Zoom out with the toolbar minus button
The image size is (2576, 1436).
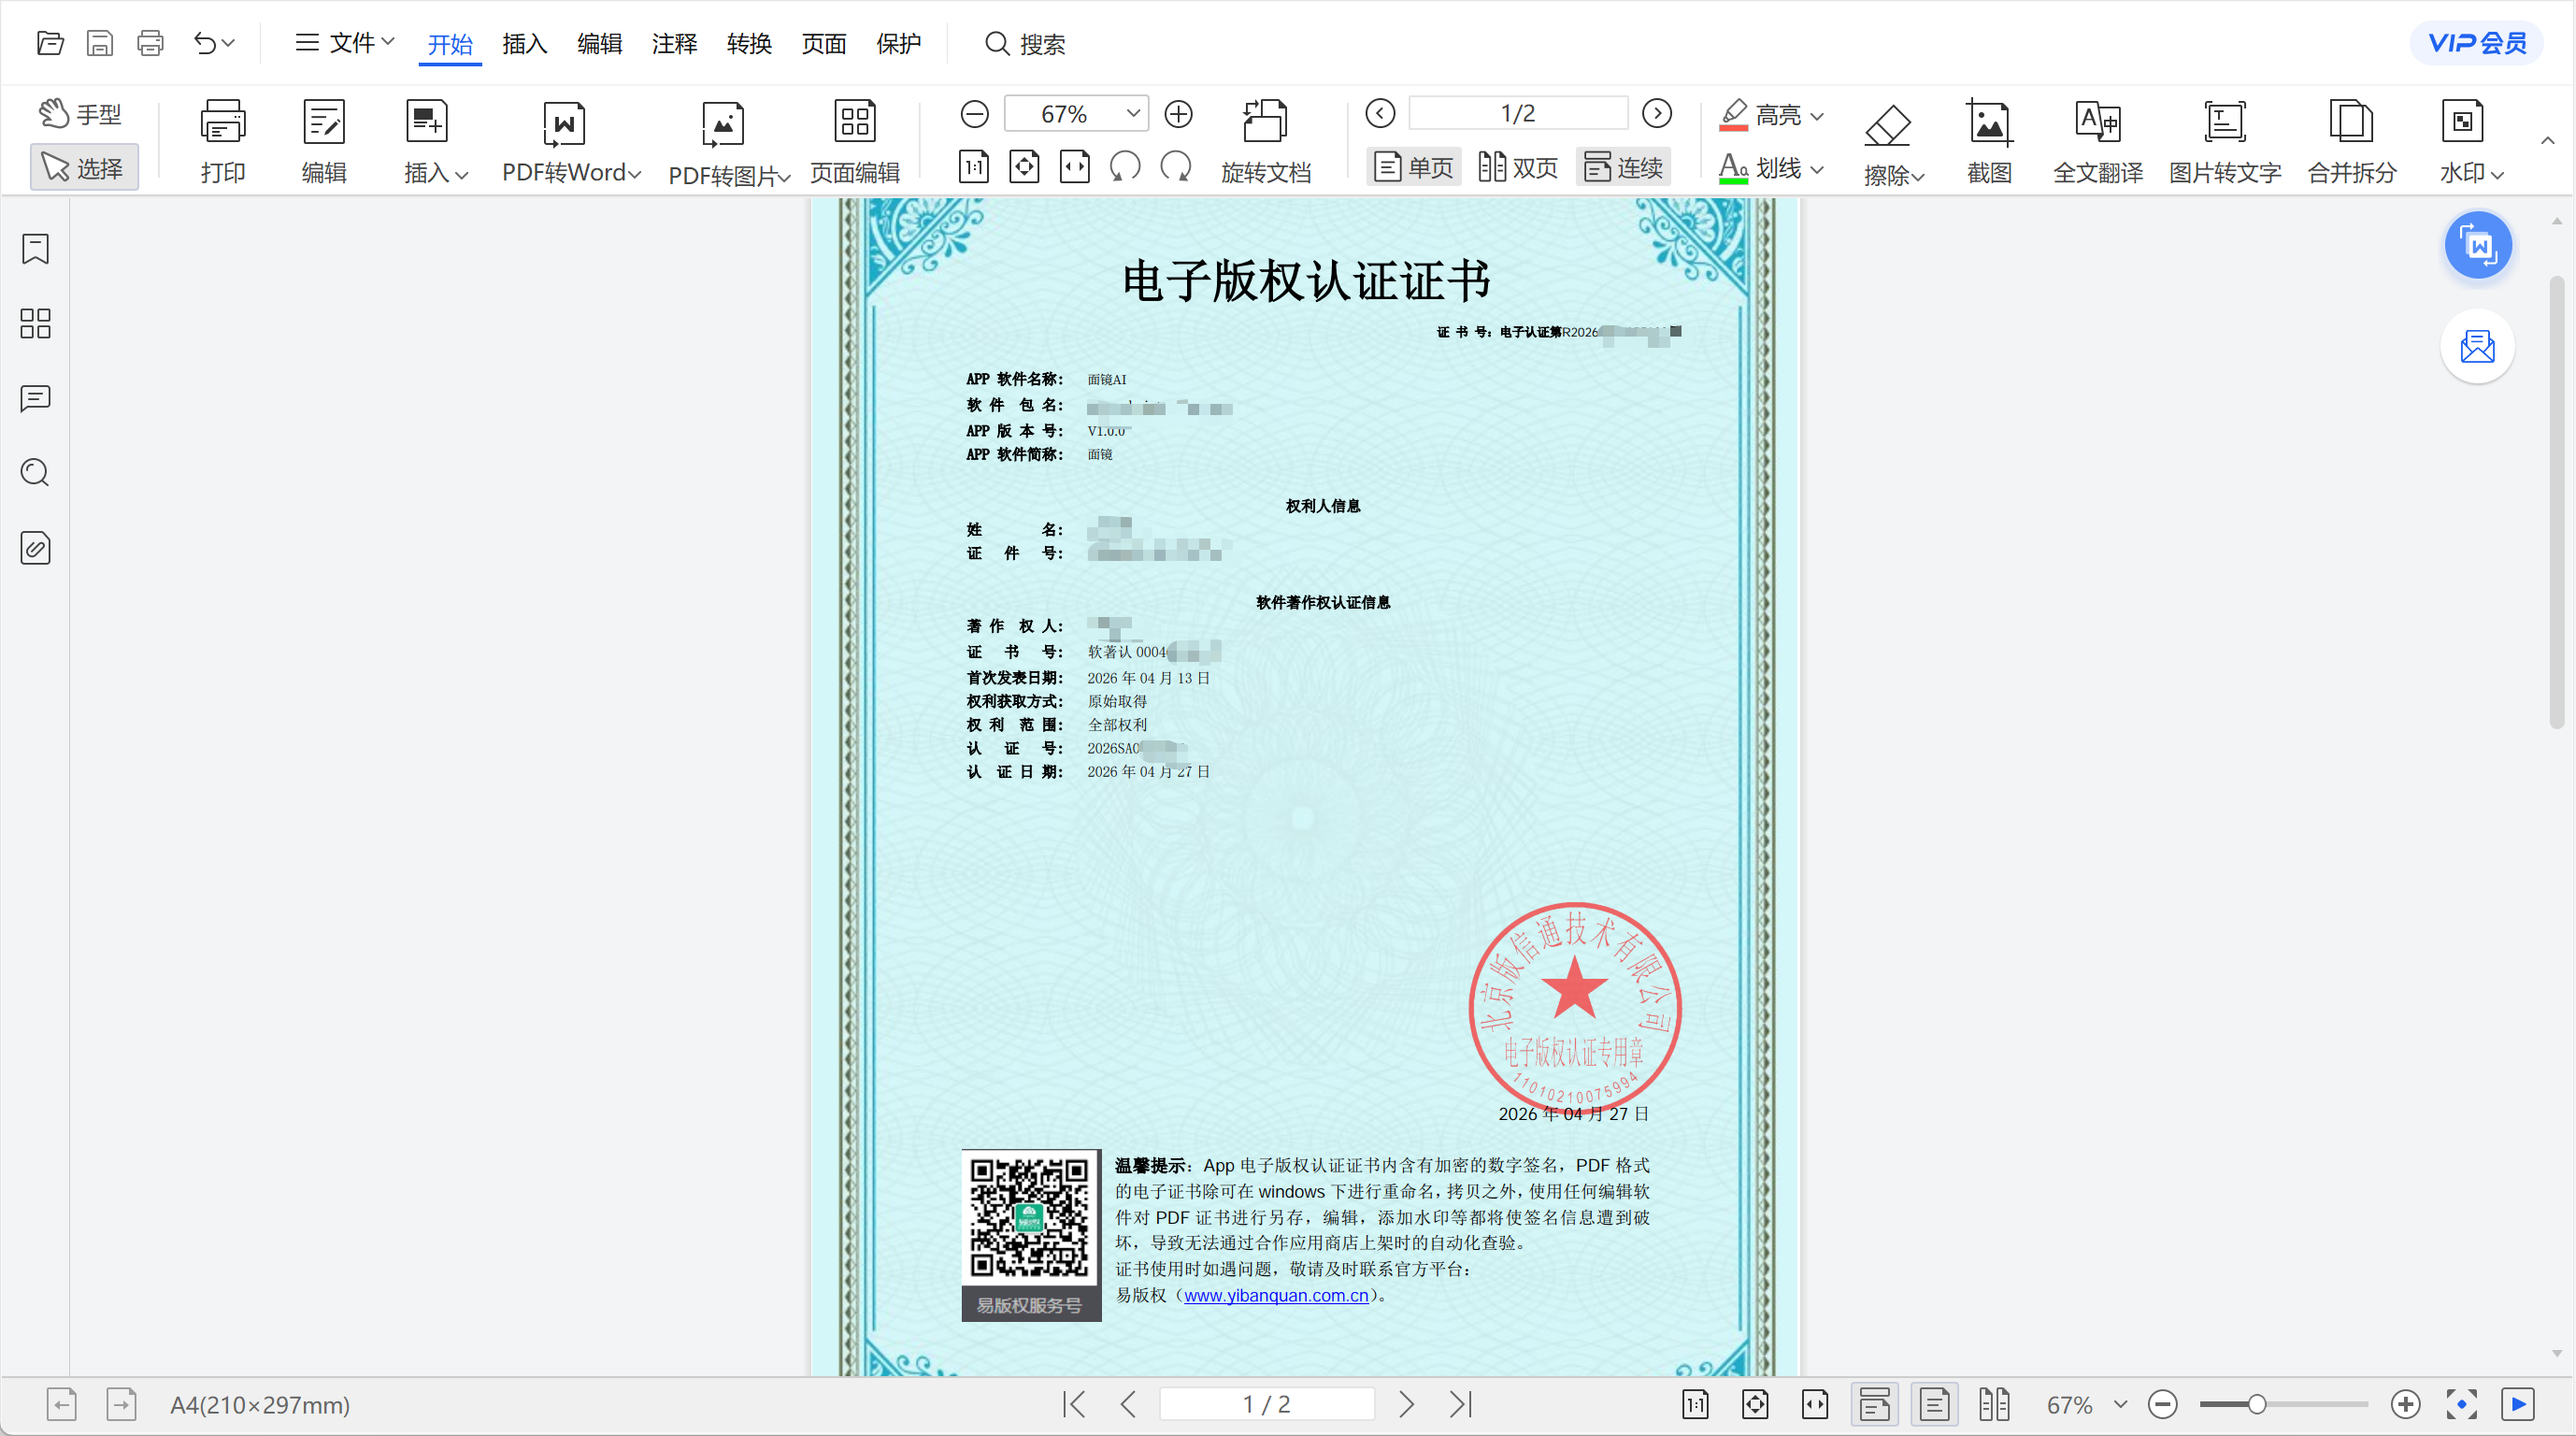click(x=975, y=114)
